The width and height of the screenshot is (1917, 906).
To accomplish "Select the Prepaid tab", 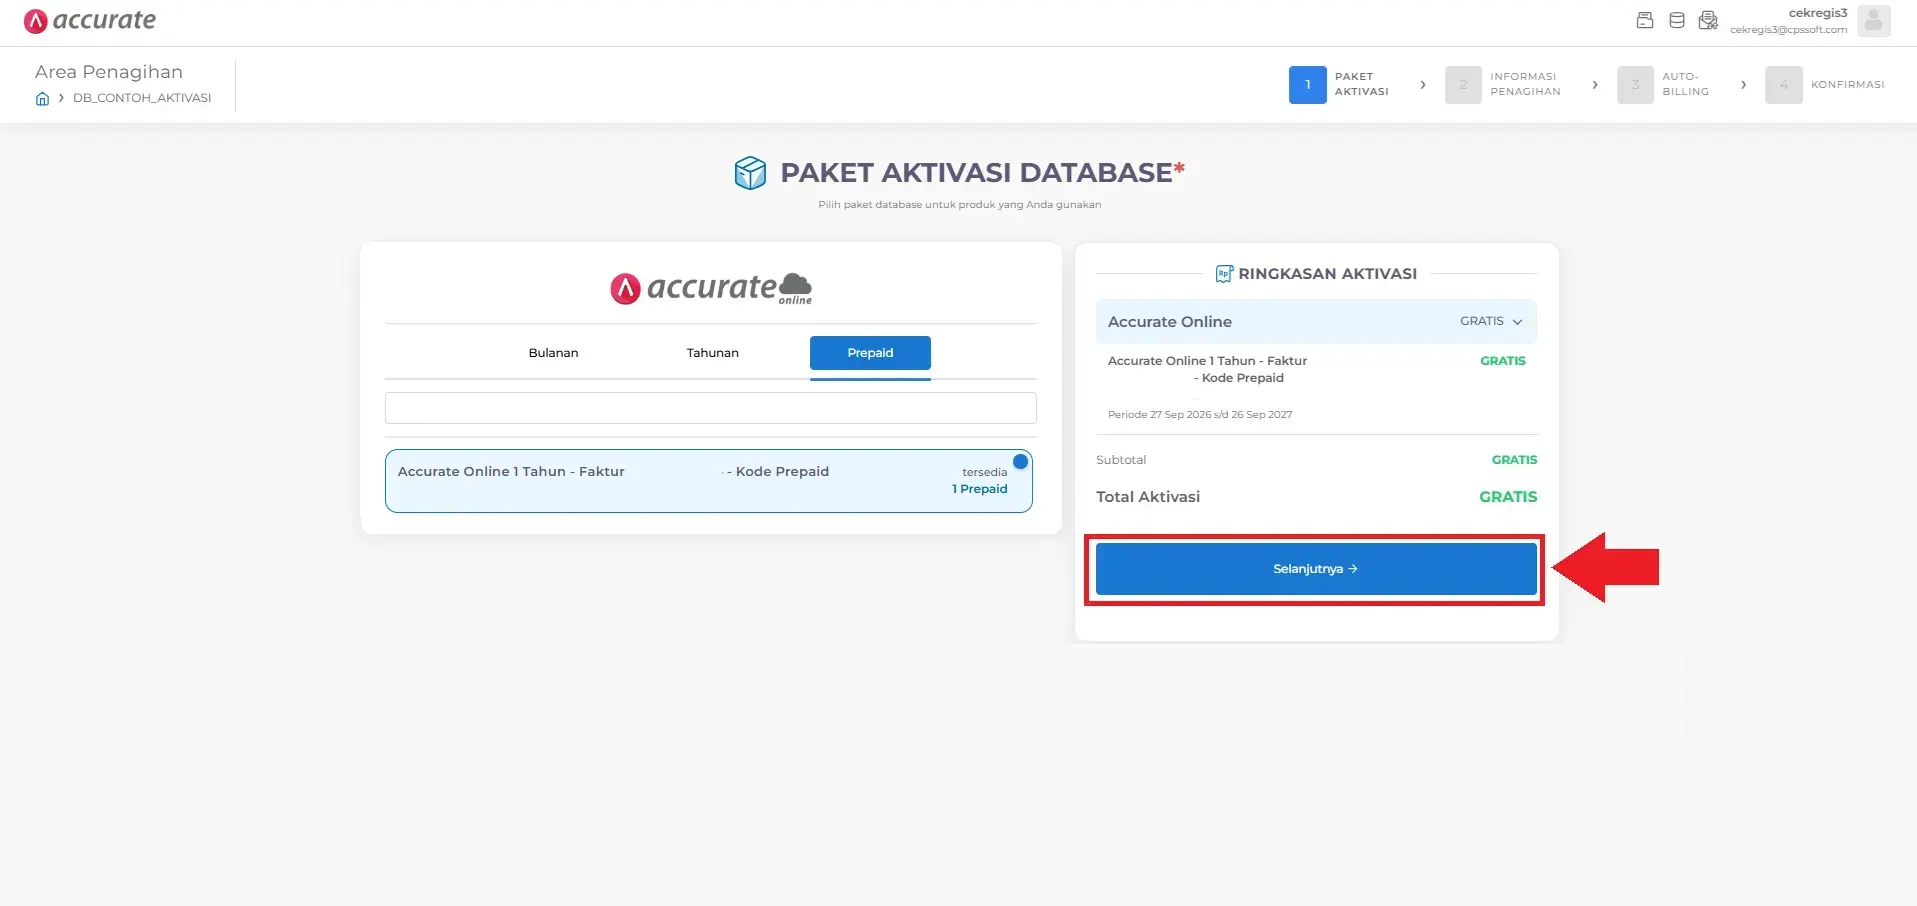I will 870,353.
